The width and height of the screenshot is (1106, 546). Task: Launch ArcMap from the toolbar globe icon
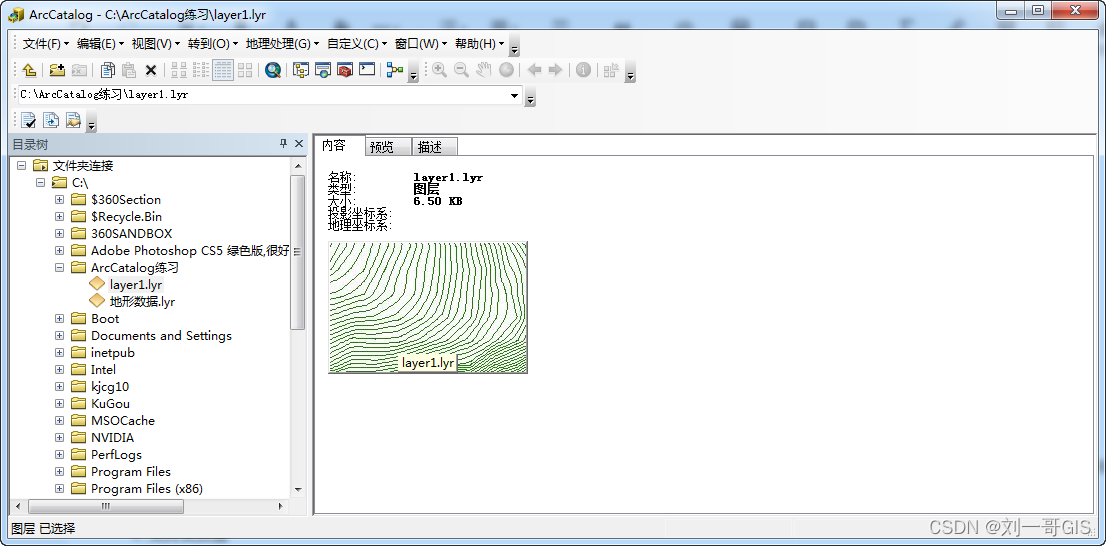(273, 70)
